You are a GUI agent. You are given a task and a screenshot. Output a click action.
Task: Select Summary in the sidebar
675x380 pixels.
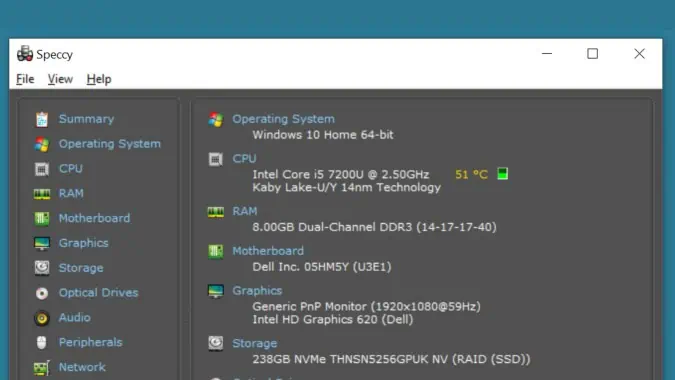[x=86, y=119]
